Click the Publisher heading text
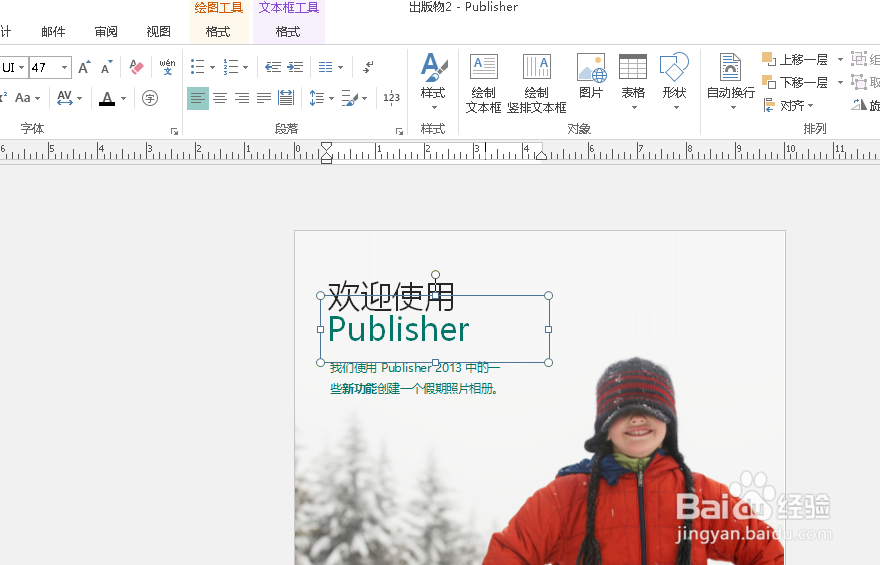This screenshot has width=880, height=565. 398,329
